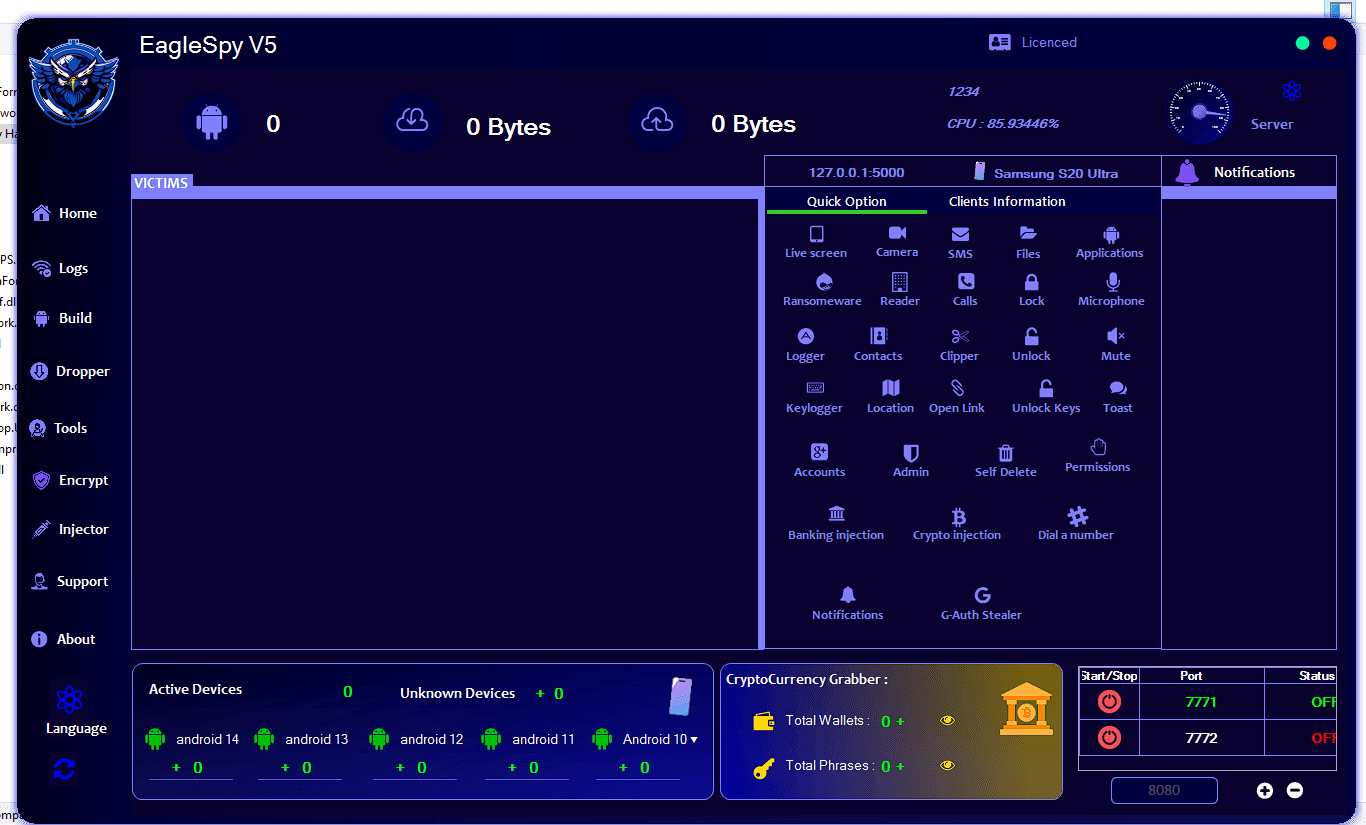Toggle the eye icon beside Total Wallets
This screenshot has height=825, width=1366.
tap(948, 720)
